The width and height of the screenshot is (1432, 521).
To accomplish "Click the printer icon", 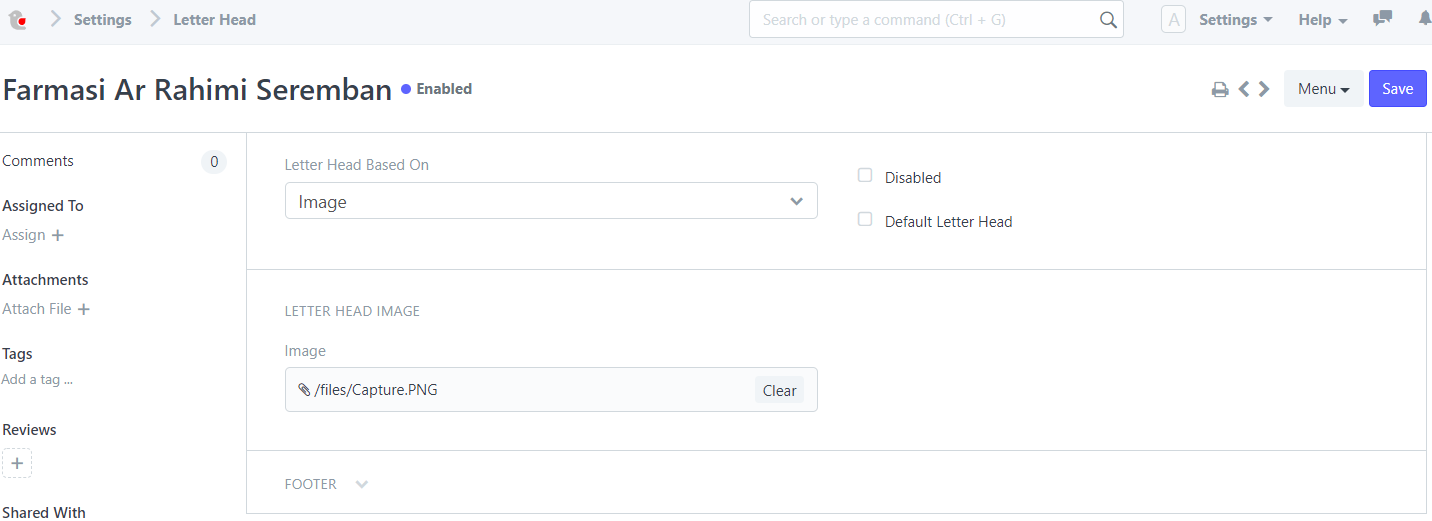I will pyautogui.click(x=1220, y=89).
